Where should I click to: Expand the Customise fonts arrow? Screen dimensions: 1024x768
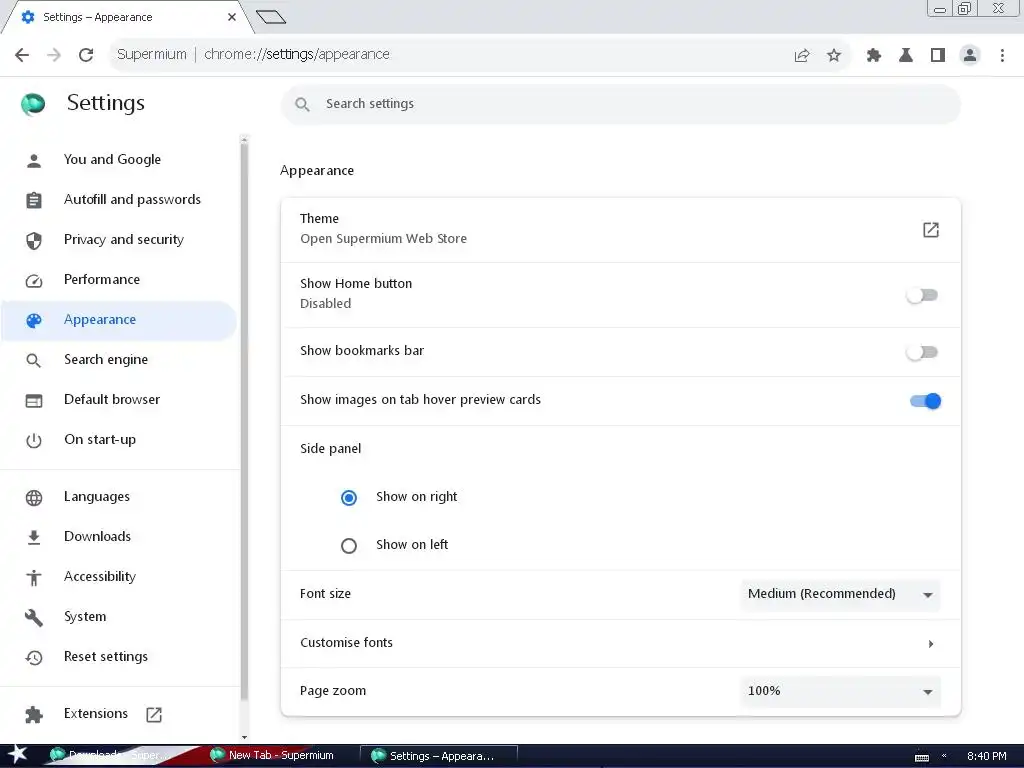tap(931, 644)
